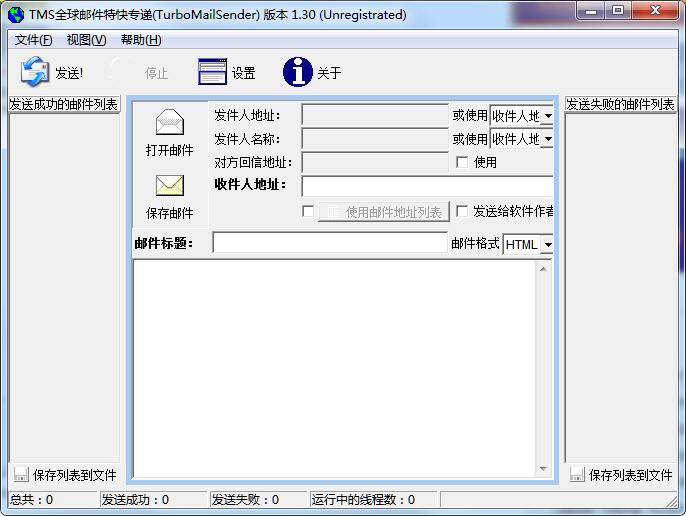Enable the 使用 reply address checkbox

point(462,162)
